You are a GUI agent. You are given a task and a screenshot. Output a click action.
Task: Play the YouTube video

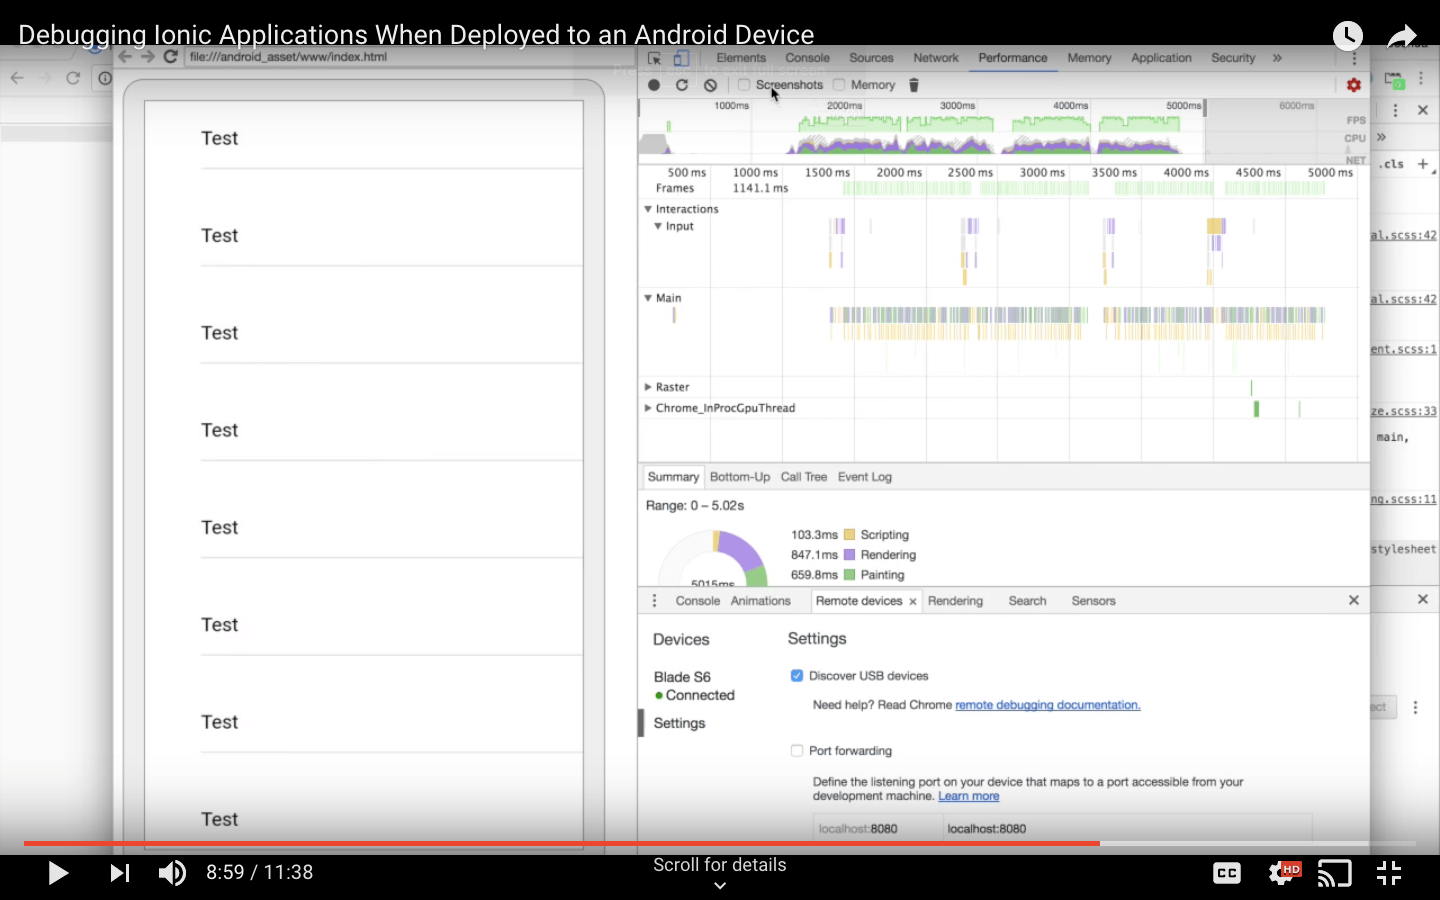(58, 873)
